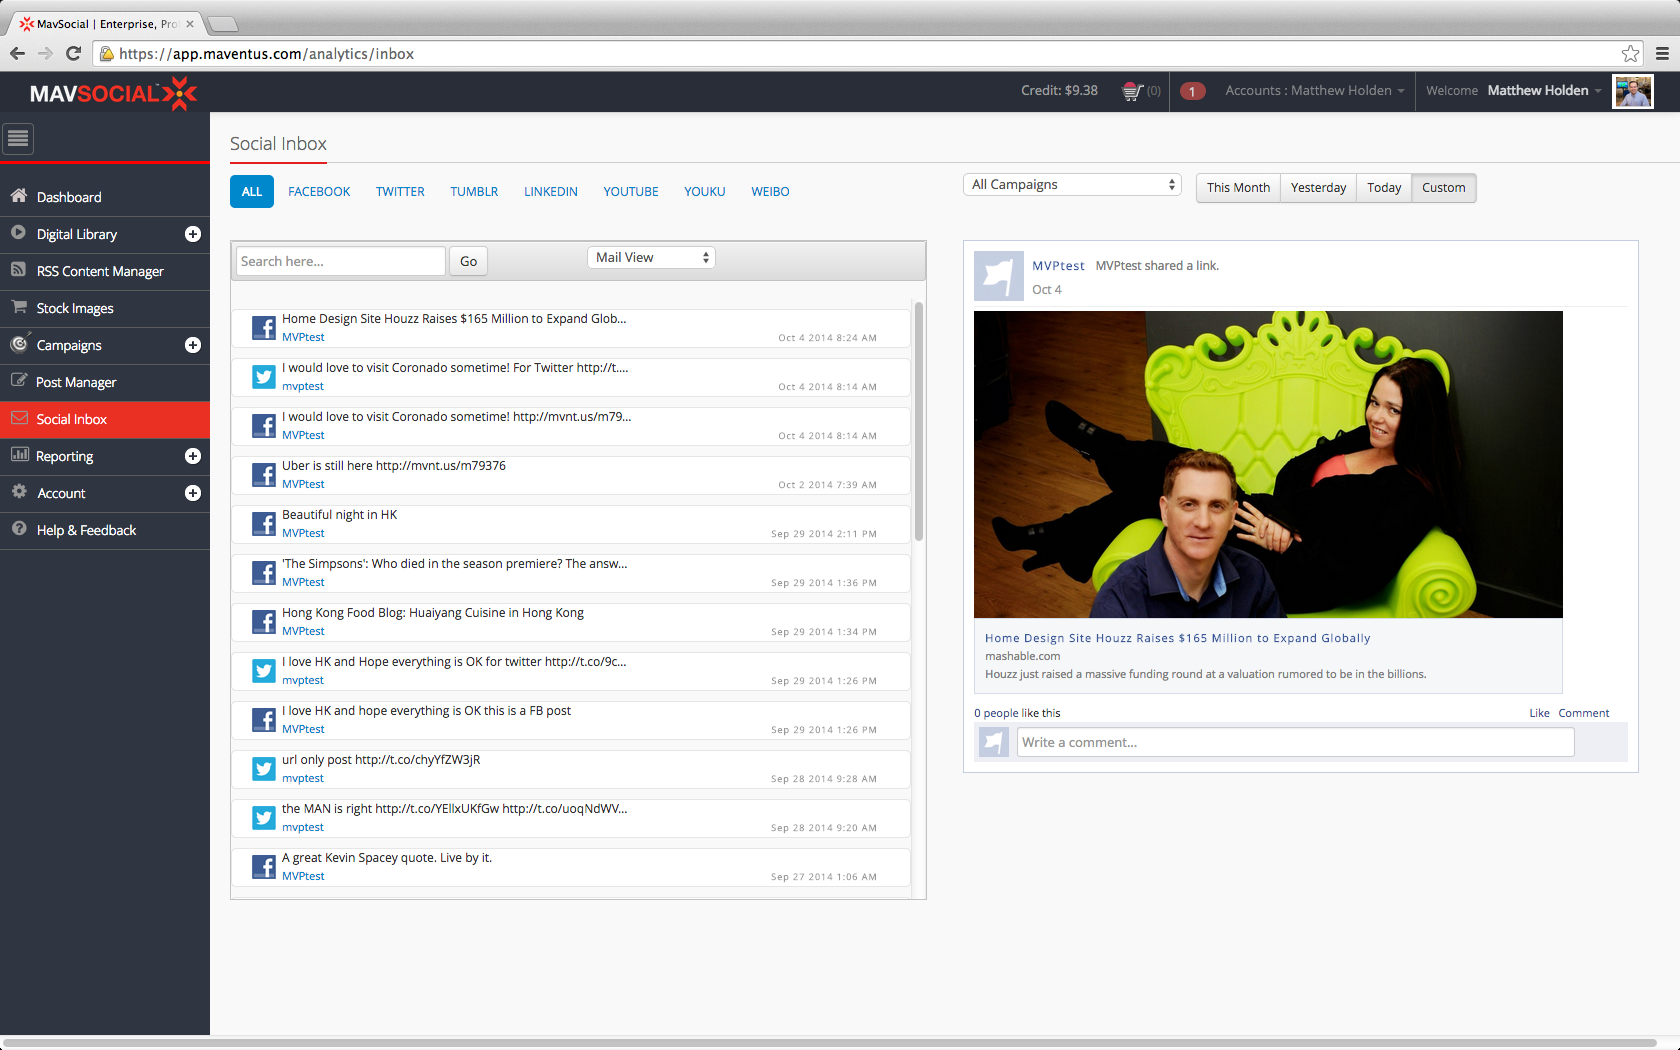This screenshot has width=1680, height=1050.
Task: Open Help & Feedback
Action: pyautogui.click(x=105, y=530)
